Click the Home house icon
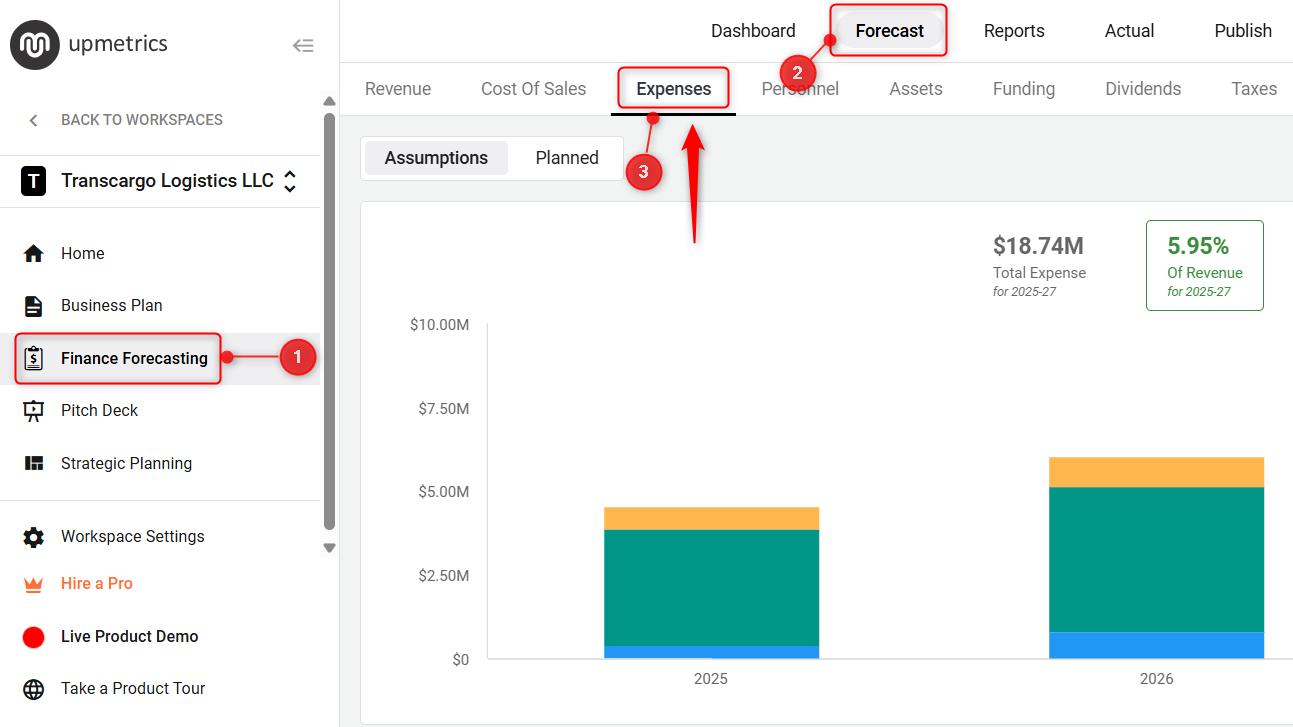1293x727 pixels. click(x=34, y=253)
